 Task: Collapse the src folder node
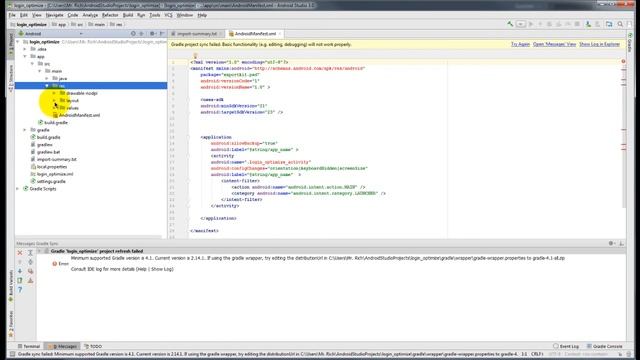click(32, 64)
